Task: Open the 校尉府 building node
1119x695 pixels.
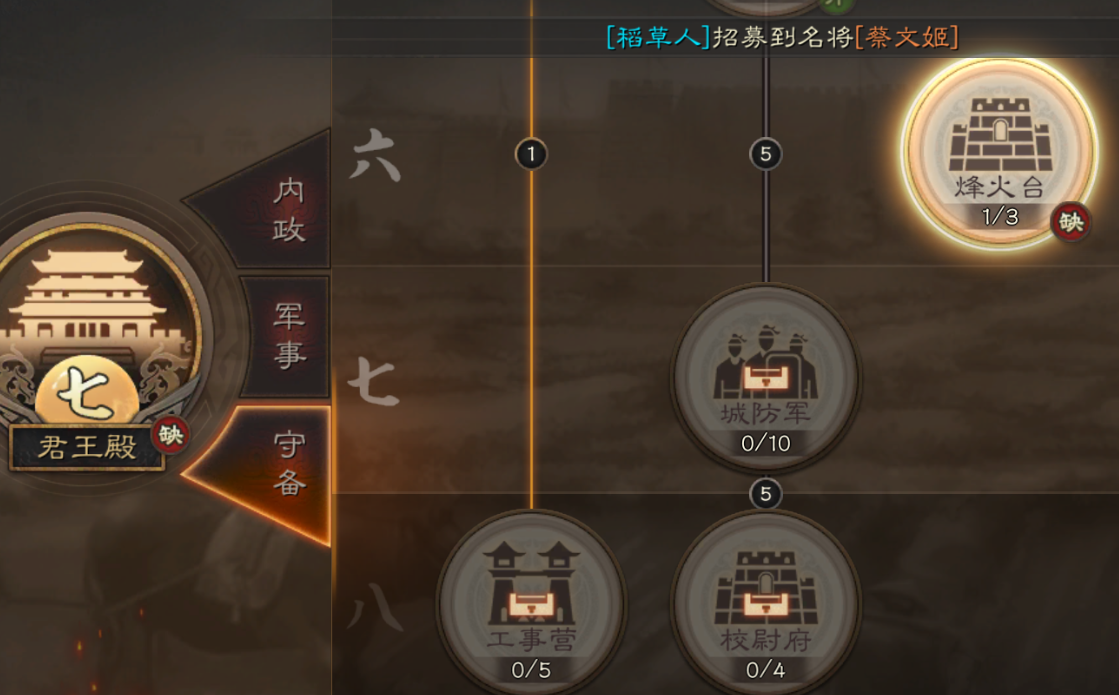Action: coord(766,604)
